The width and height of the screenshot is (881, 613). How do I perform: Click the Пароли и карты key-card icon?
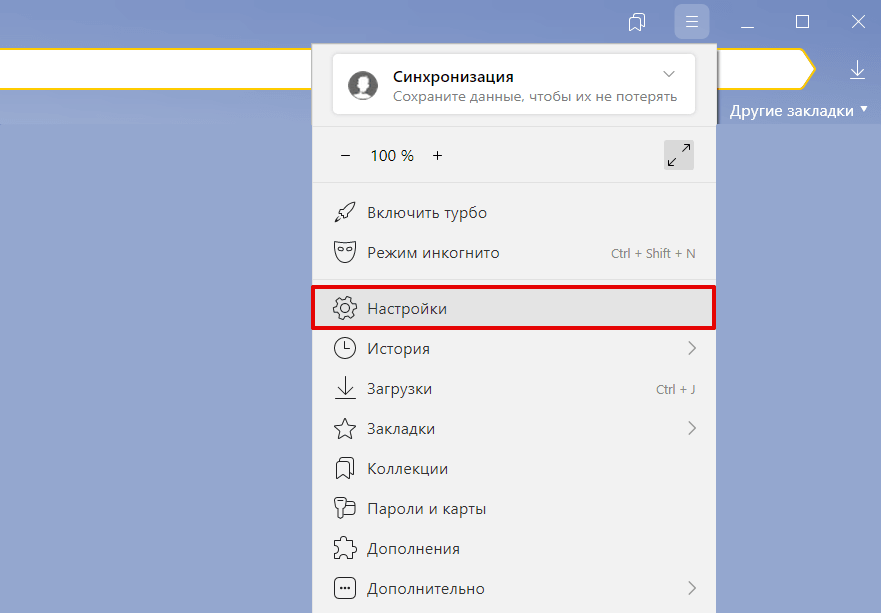click(344, 509)
